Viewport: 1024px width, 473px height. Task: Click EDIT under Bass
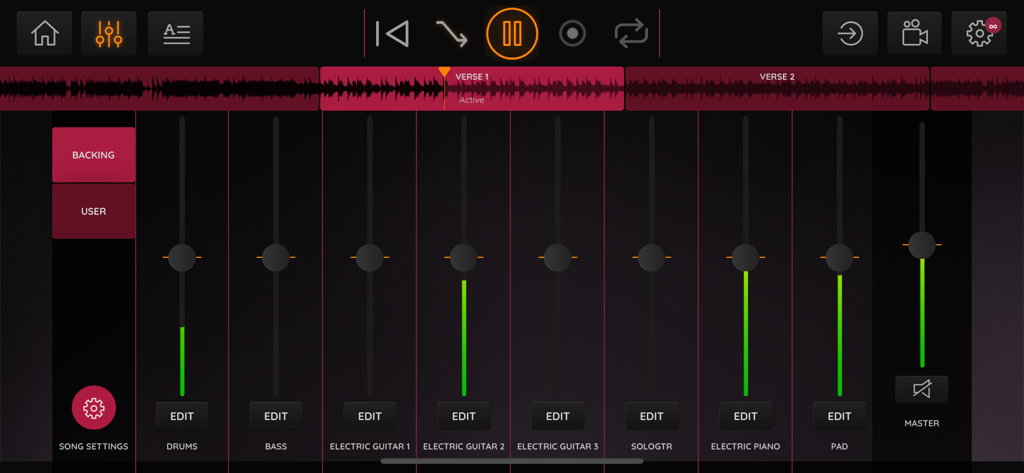tap(276, 416)
